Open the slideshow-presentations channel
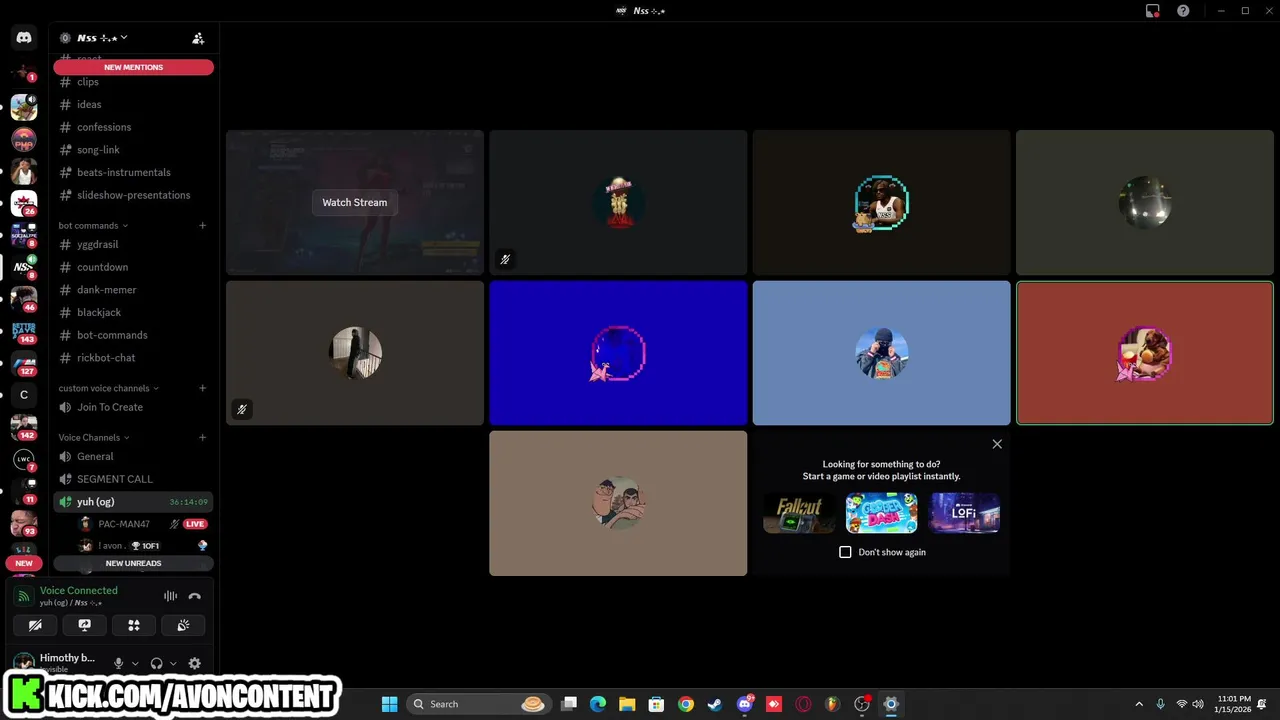The image size is (1280, 720). pyautogui.click(x=133, y=195)
